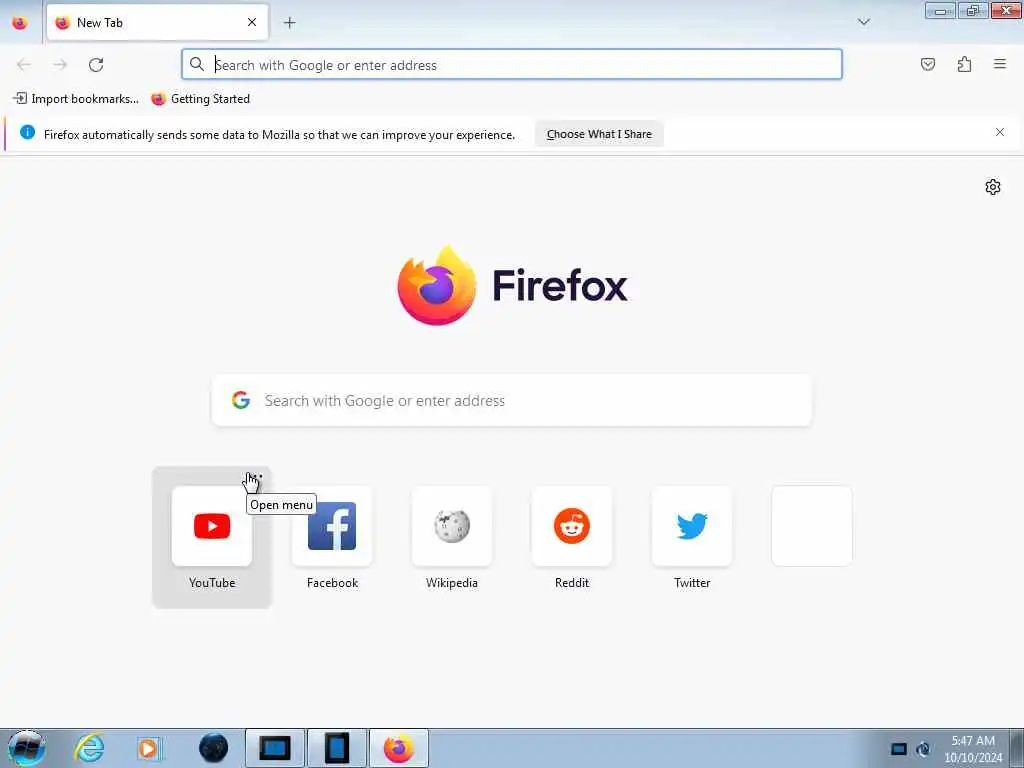Click the Firefox View pinned icon

(20, 22)
